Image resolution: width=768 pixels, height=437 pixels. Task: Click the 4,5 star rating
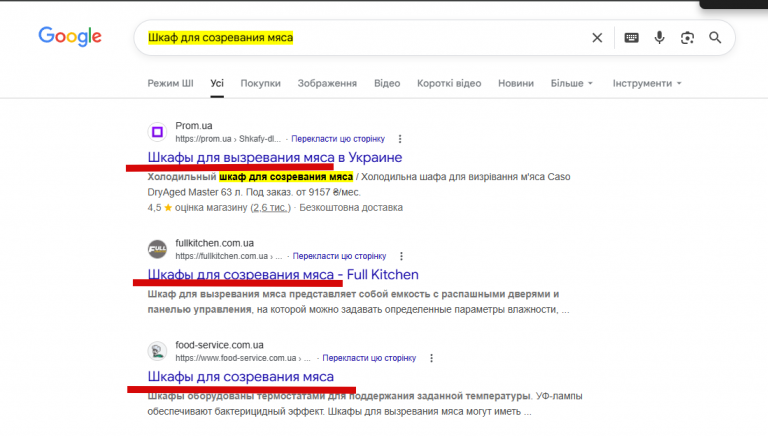click(160, 208)
